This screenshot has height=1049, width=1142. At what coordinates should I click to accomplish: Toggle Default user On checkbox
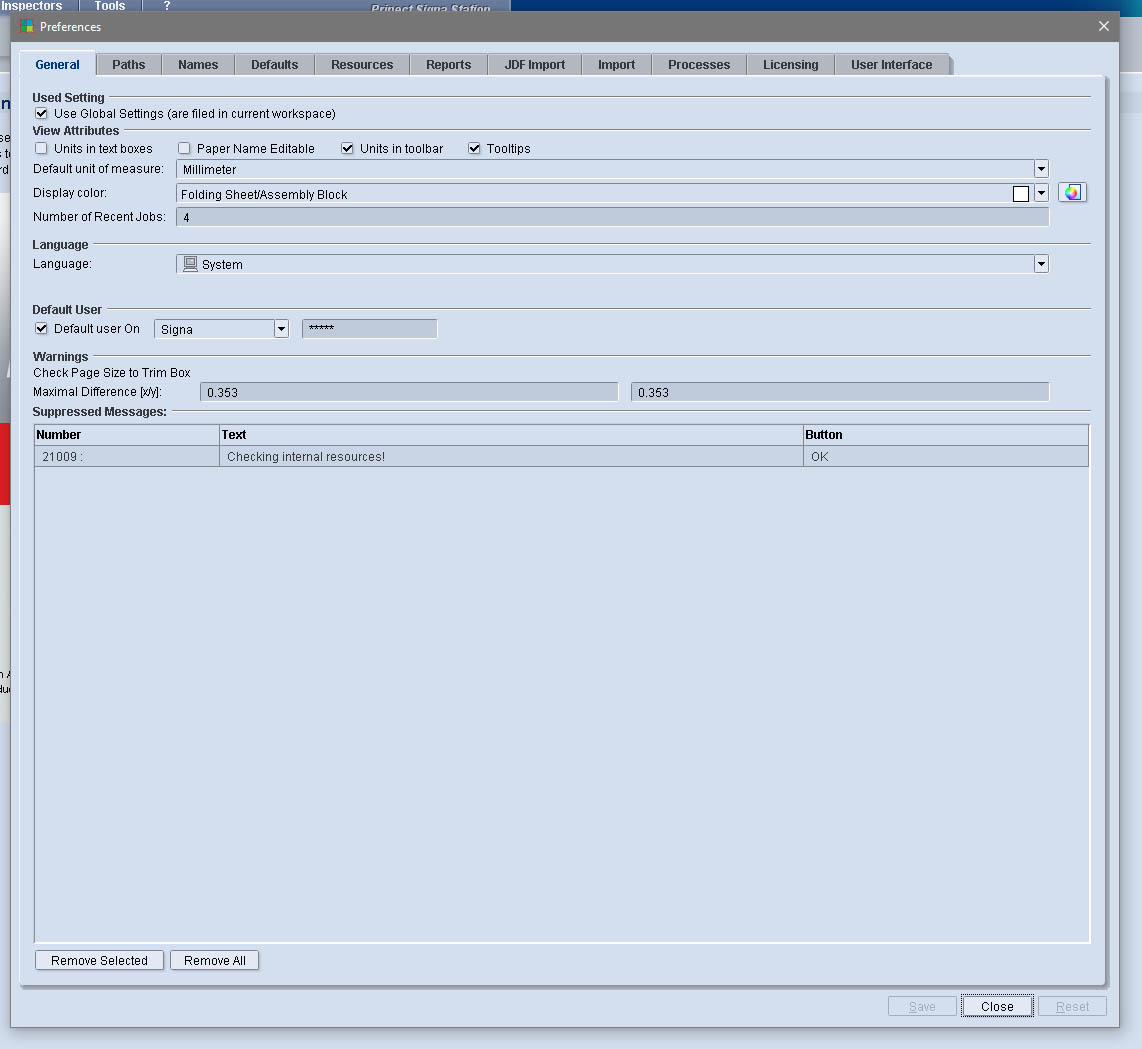(42, 329)
